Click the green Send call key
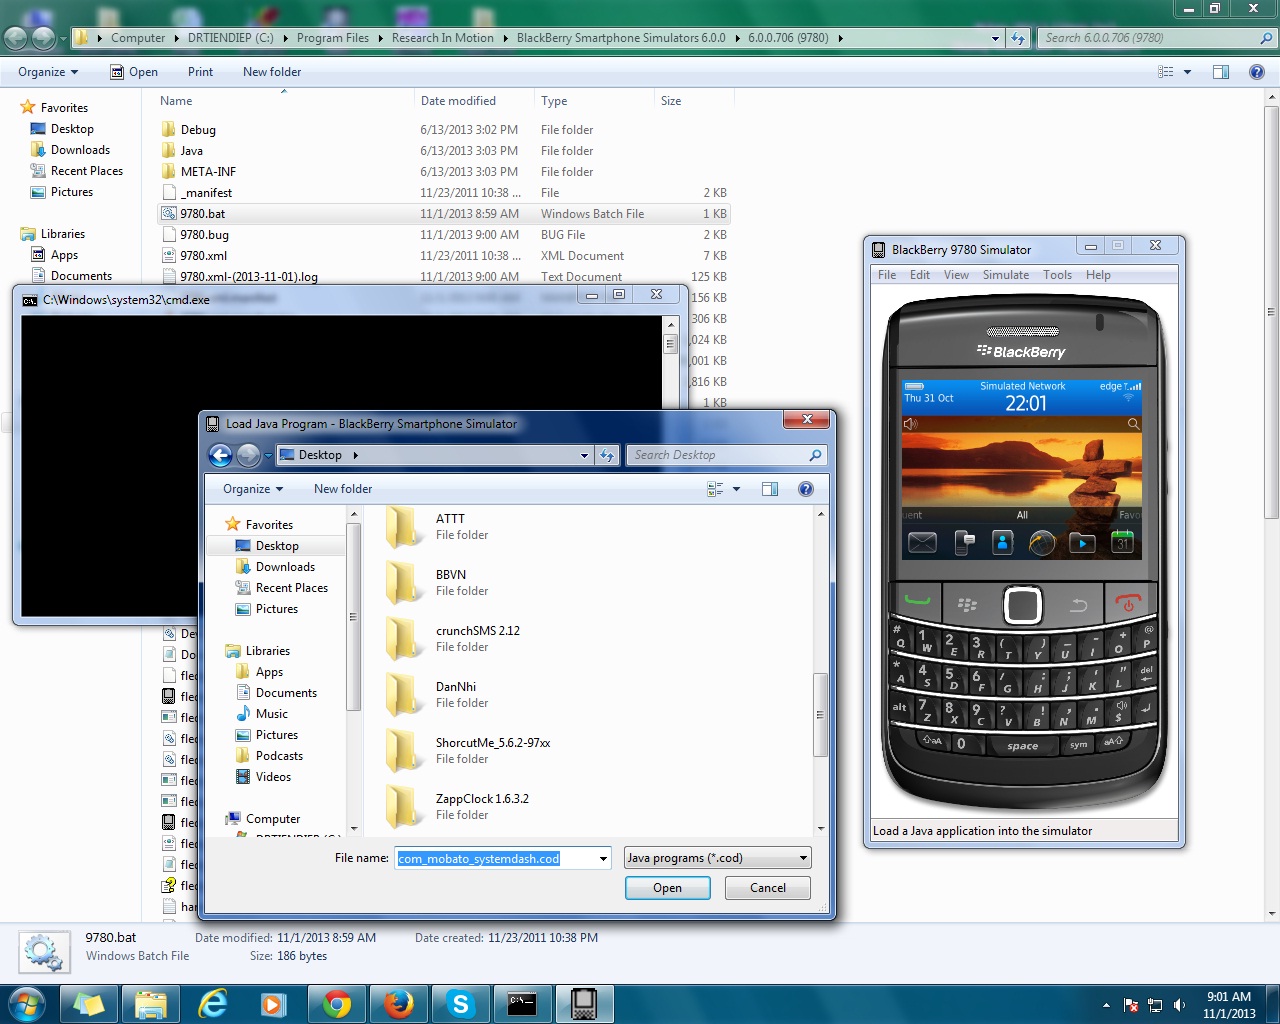Screen dimensions: 1280x1024 click(917, 603)
